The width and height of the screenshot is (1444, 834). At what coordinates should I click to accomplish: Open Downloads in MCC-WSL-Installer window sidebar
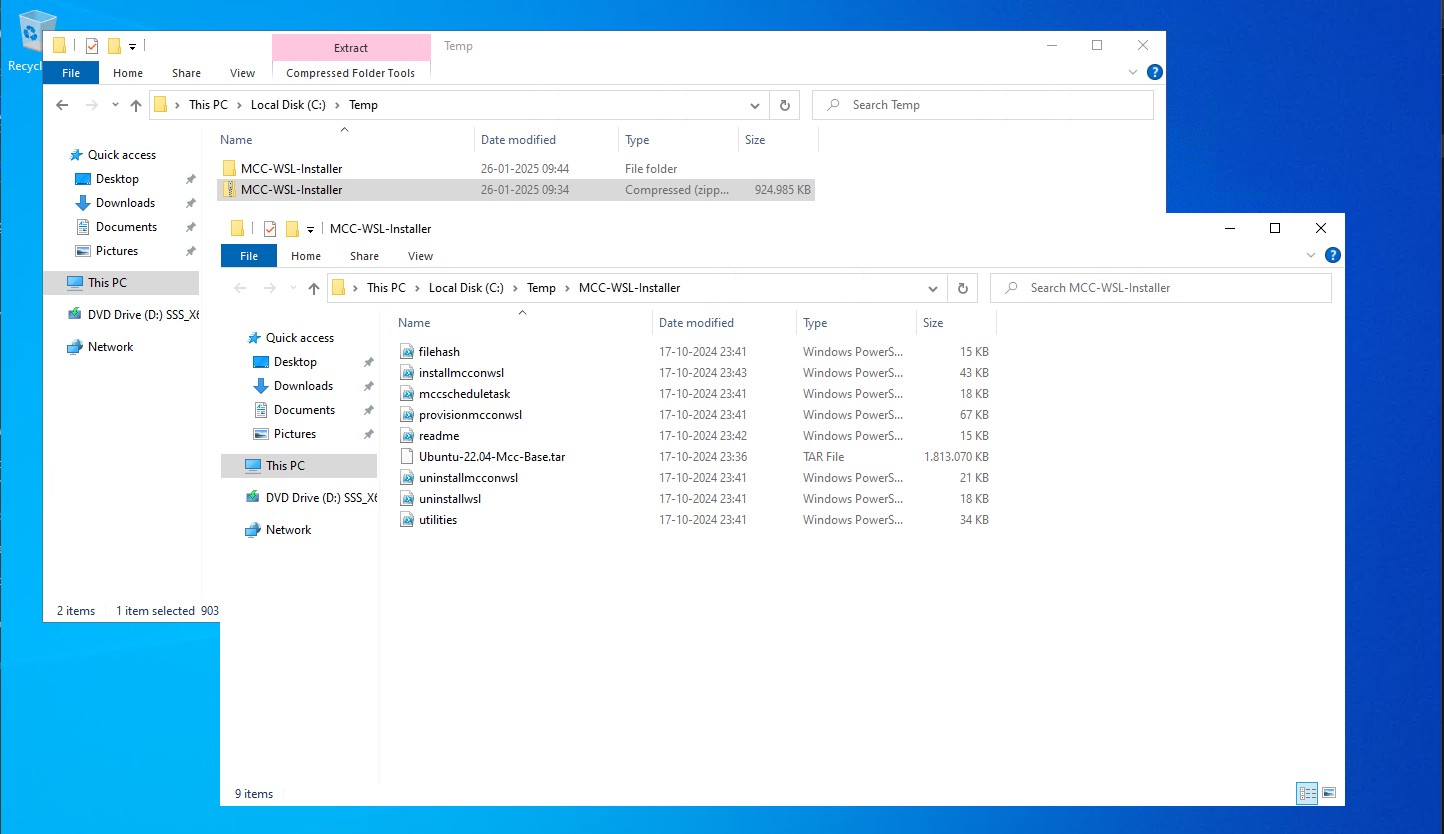click(303, 386)
